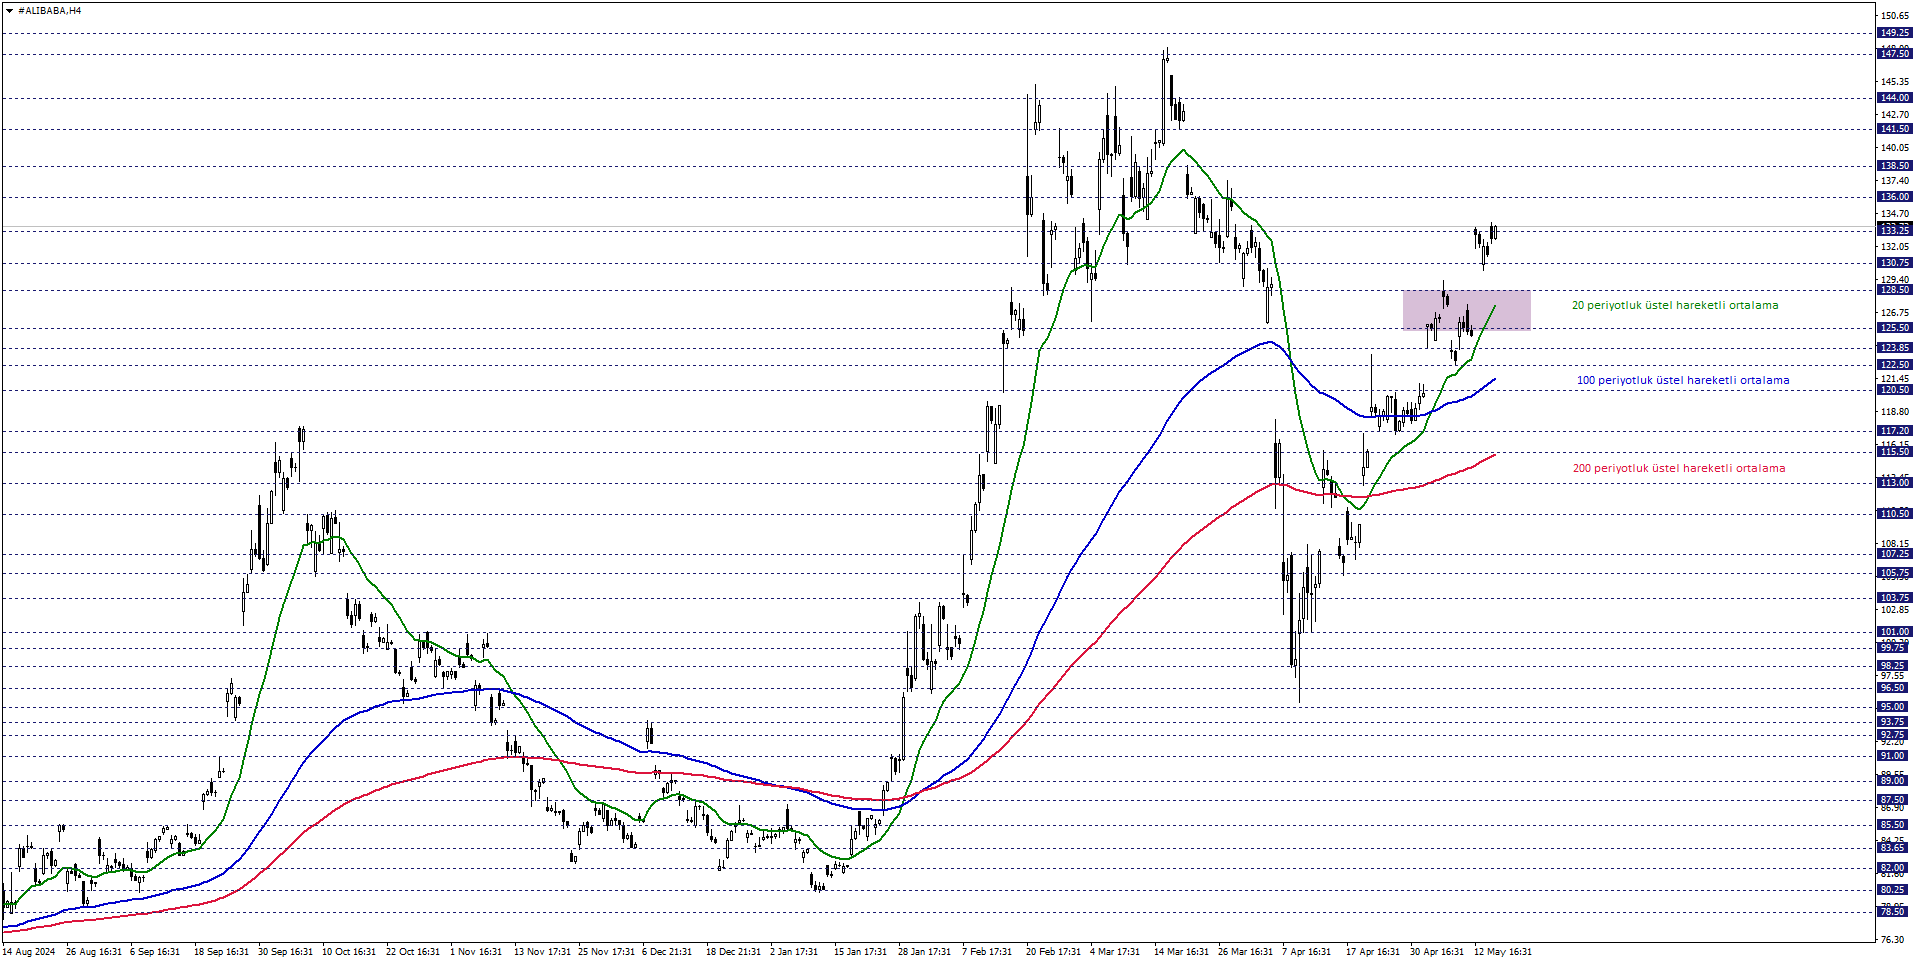The image size is (1916, 963).
Task: Click the 83.65 price level label
Action: coord(1895,848)
